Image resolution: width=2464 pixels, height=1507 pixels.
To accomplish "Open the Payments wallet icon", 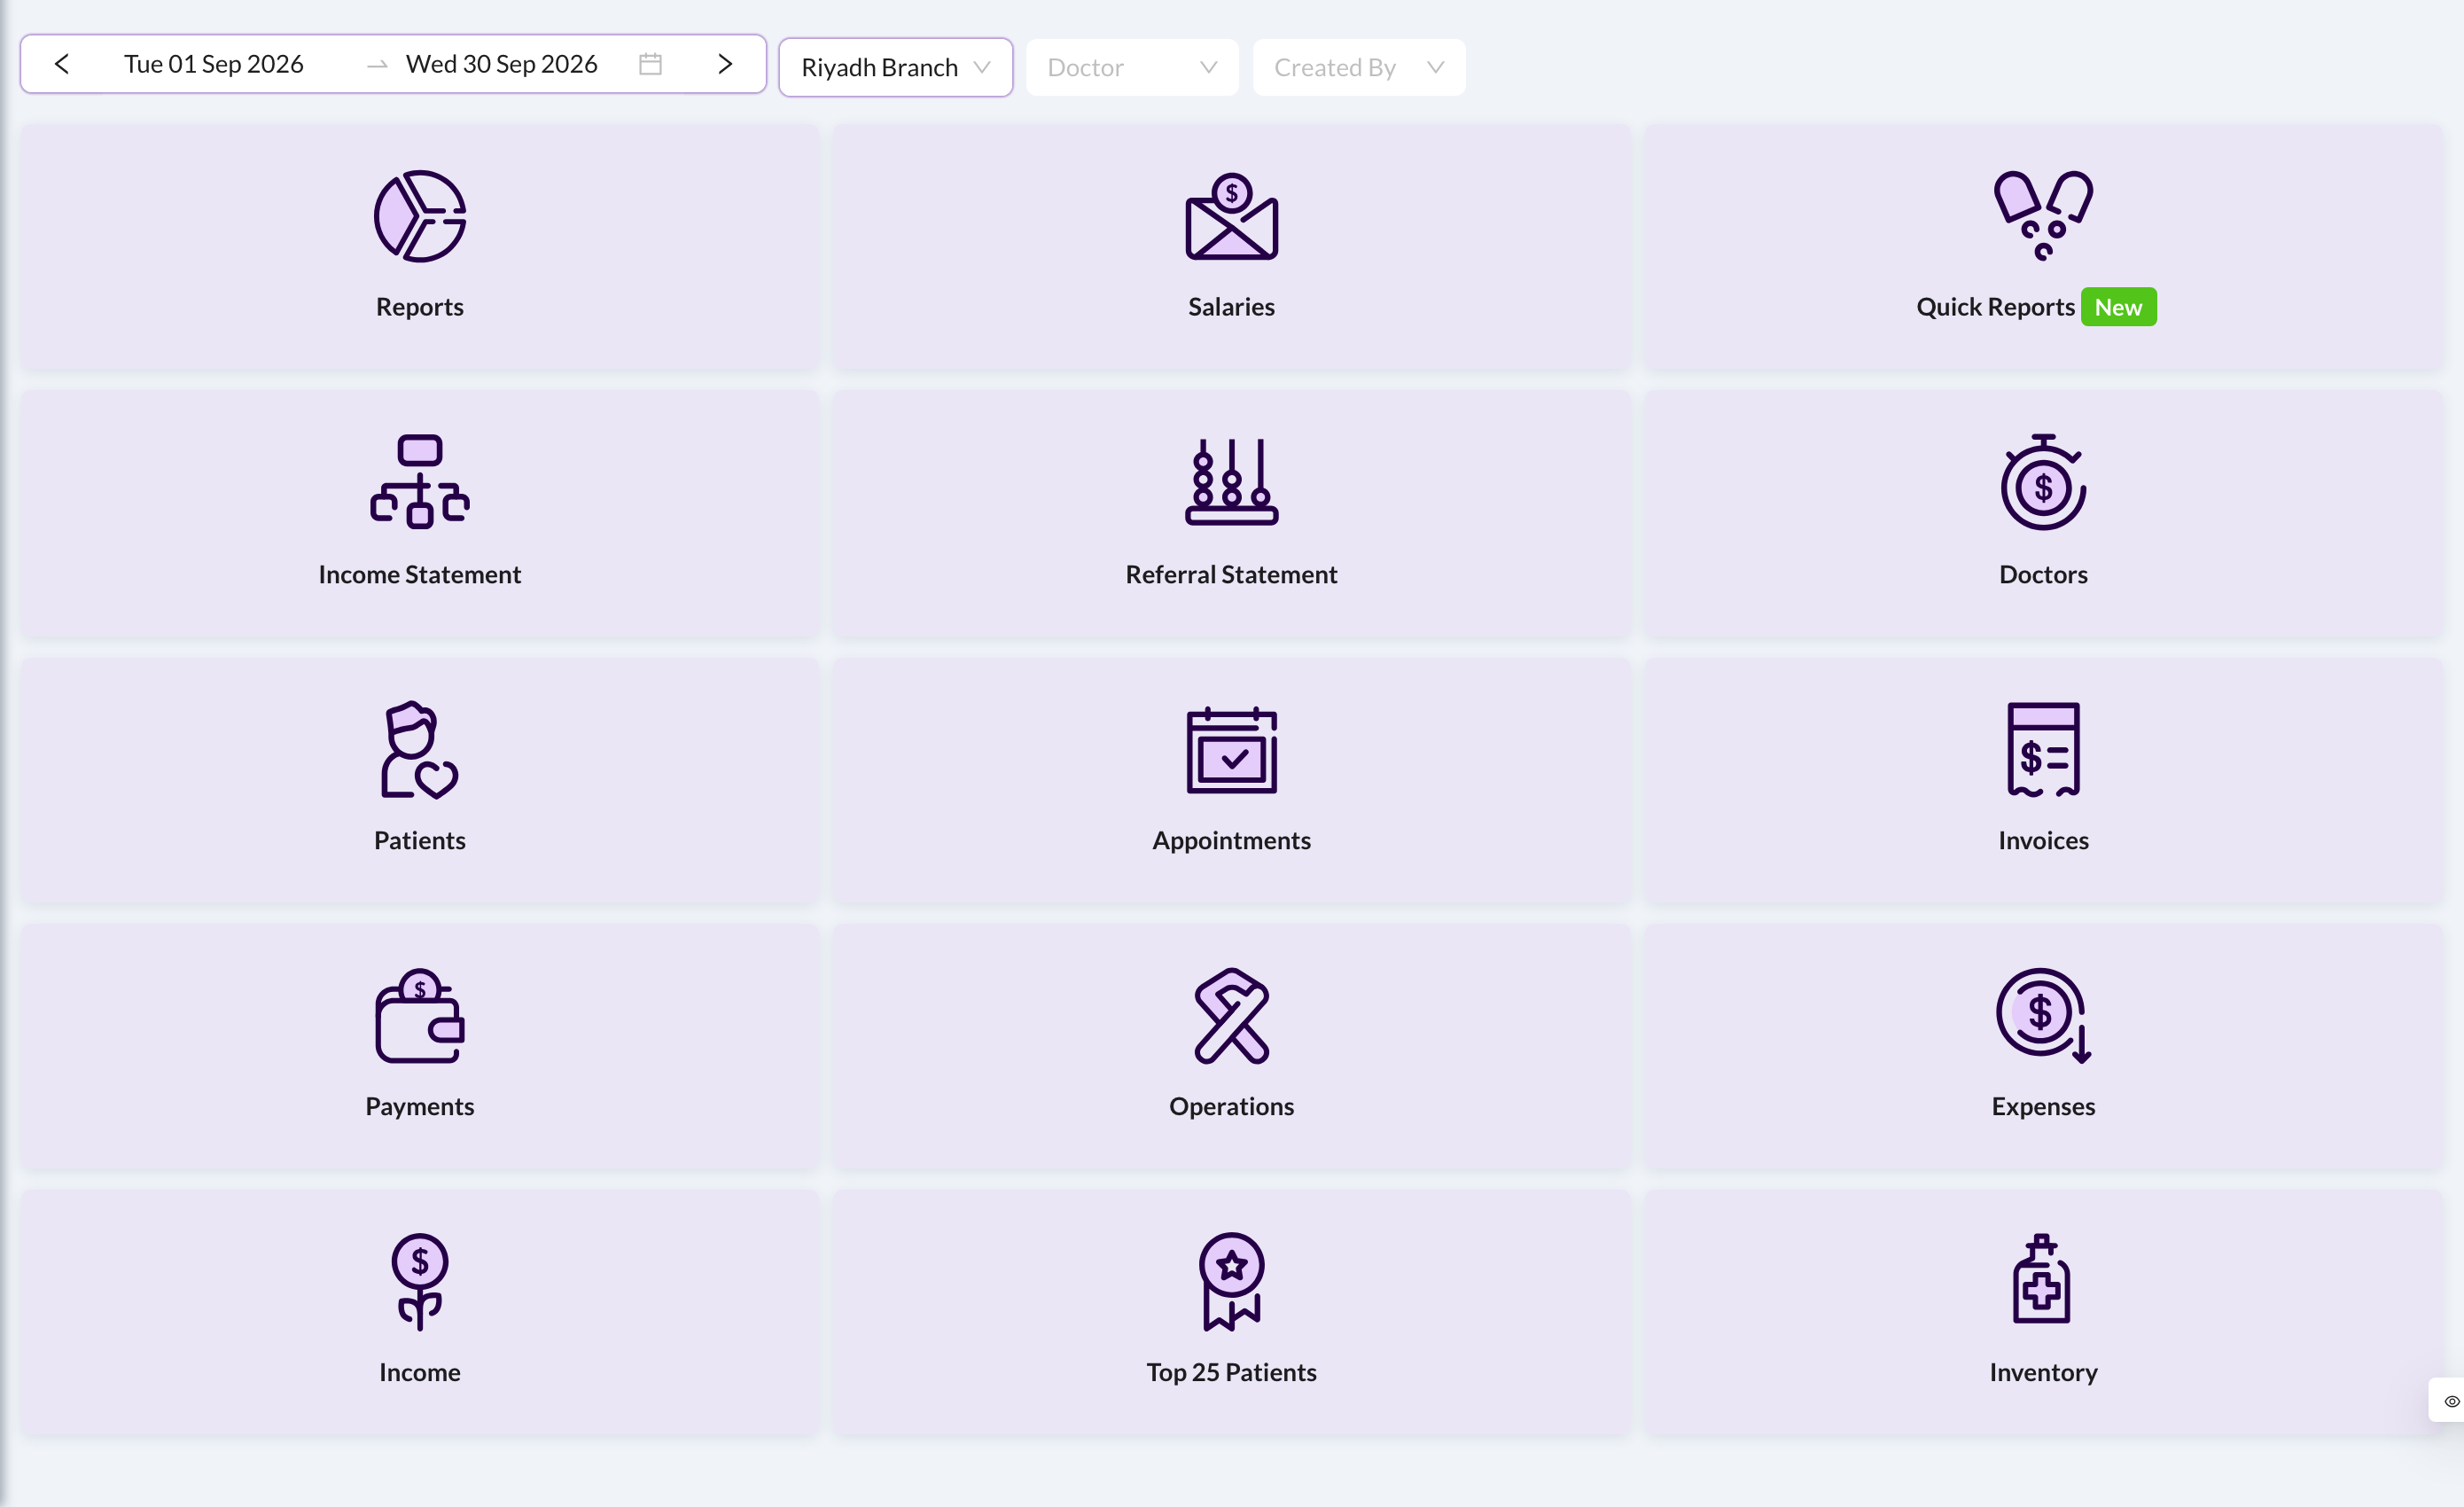I will 420,1015.
